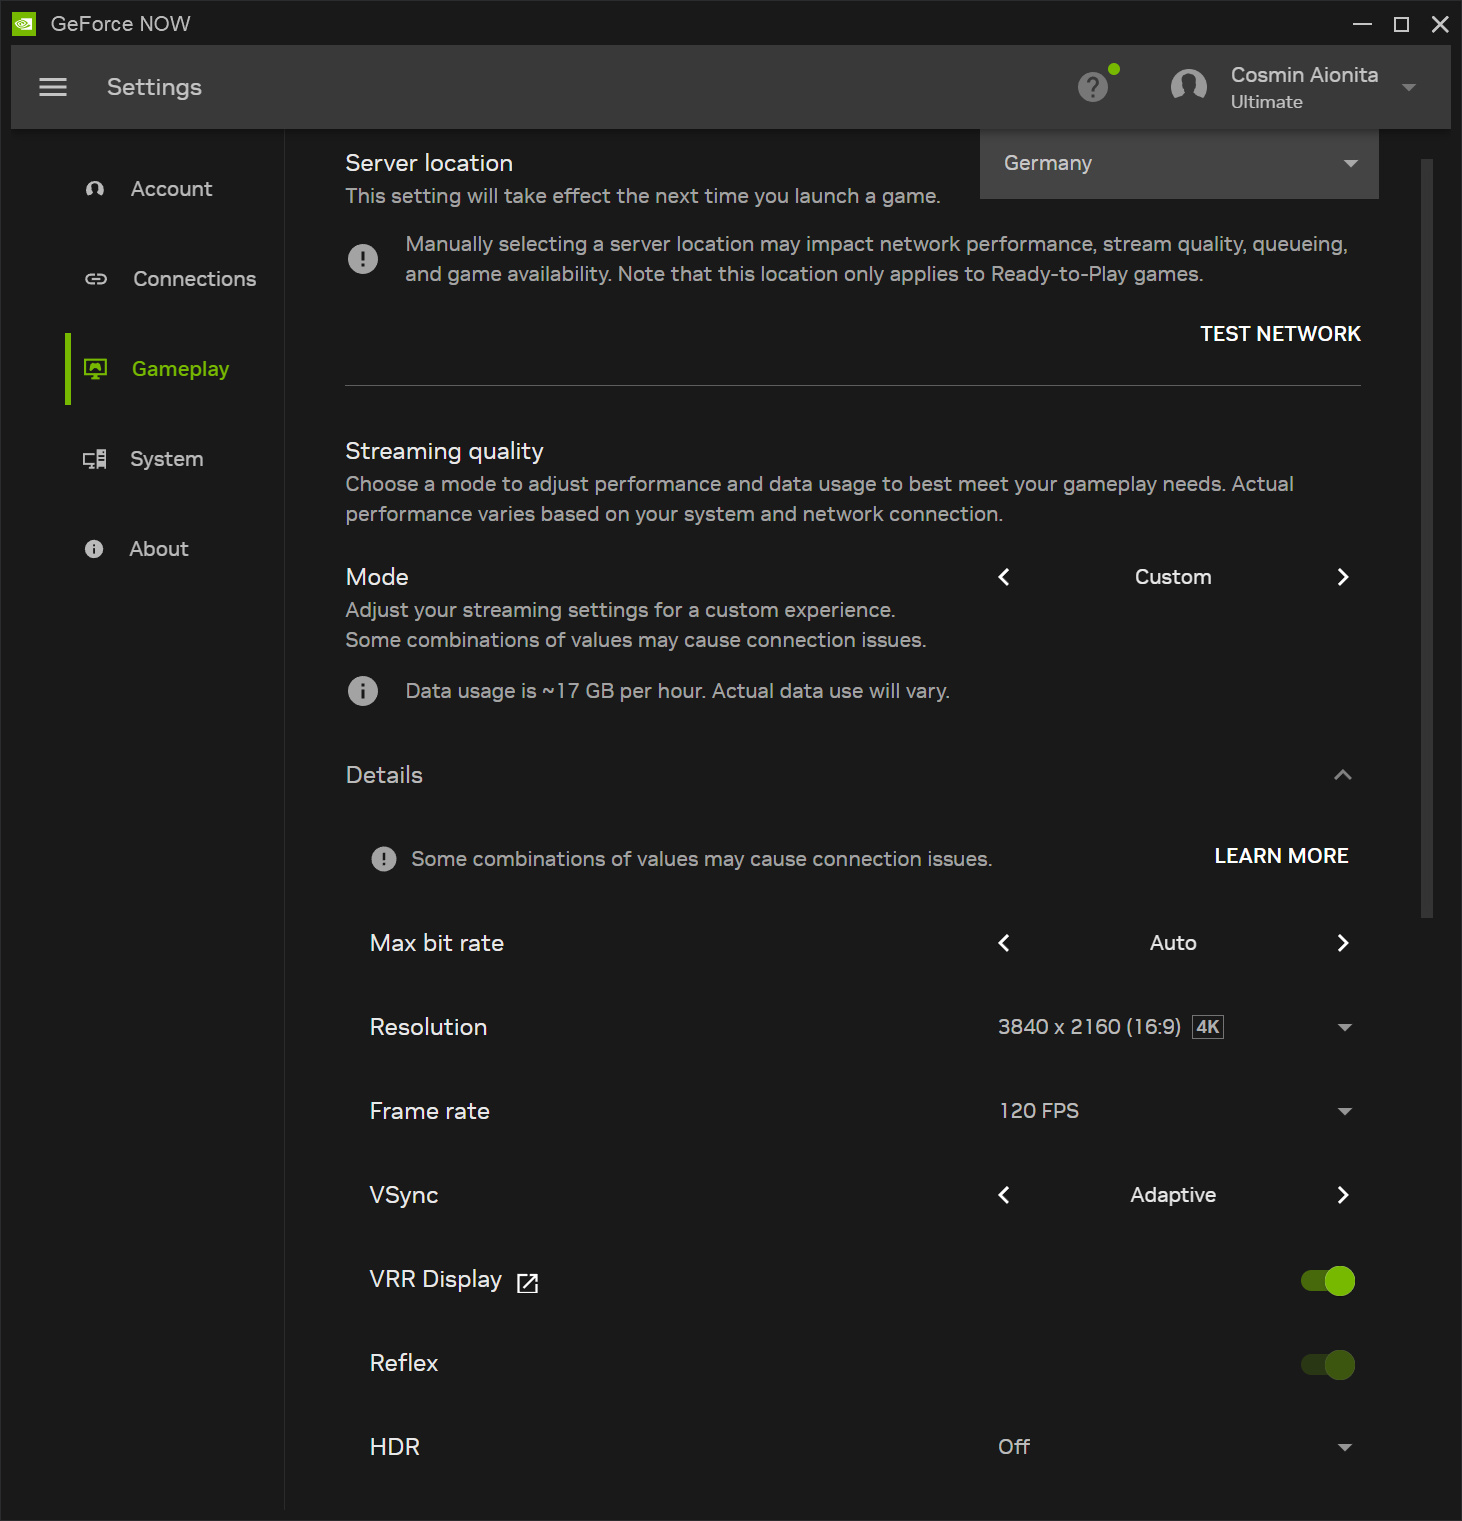Open the hamburger navigation menu

tap(53, 87)
